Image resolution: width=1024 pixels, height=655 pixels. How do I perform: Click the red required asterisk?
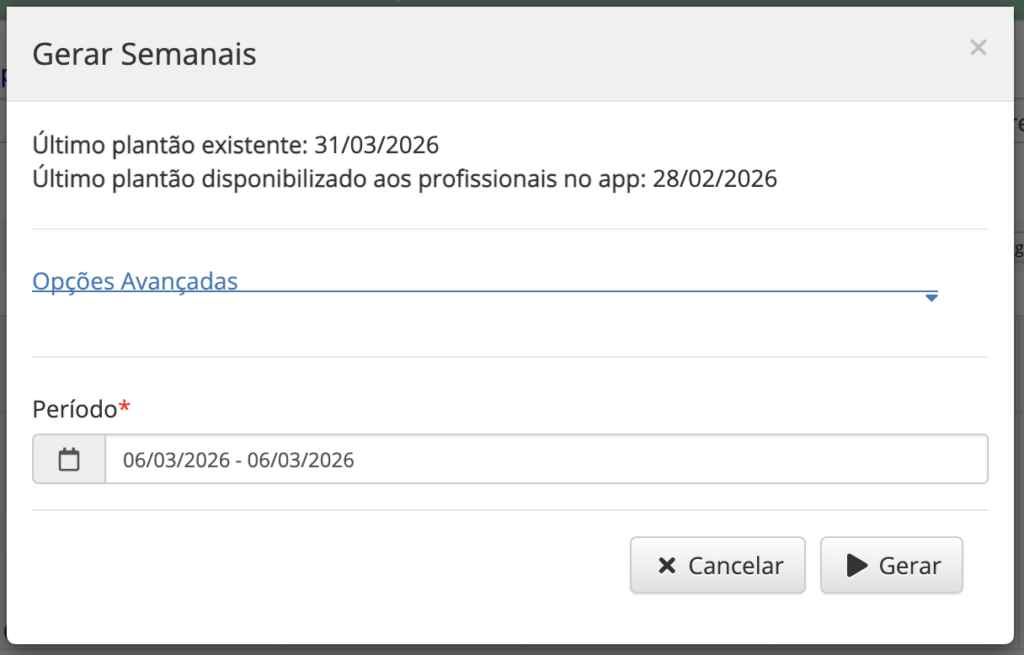(125, 406)
